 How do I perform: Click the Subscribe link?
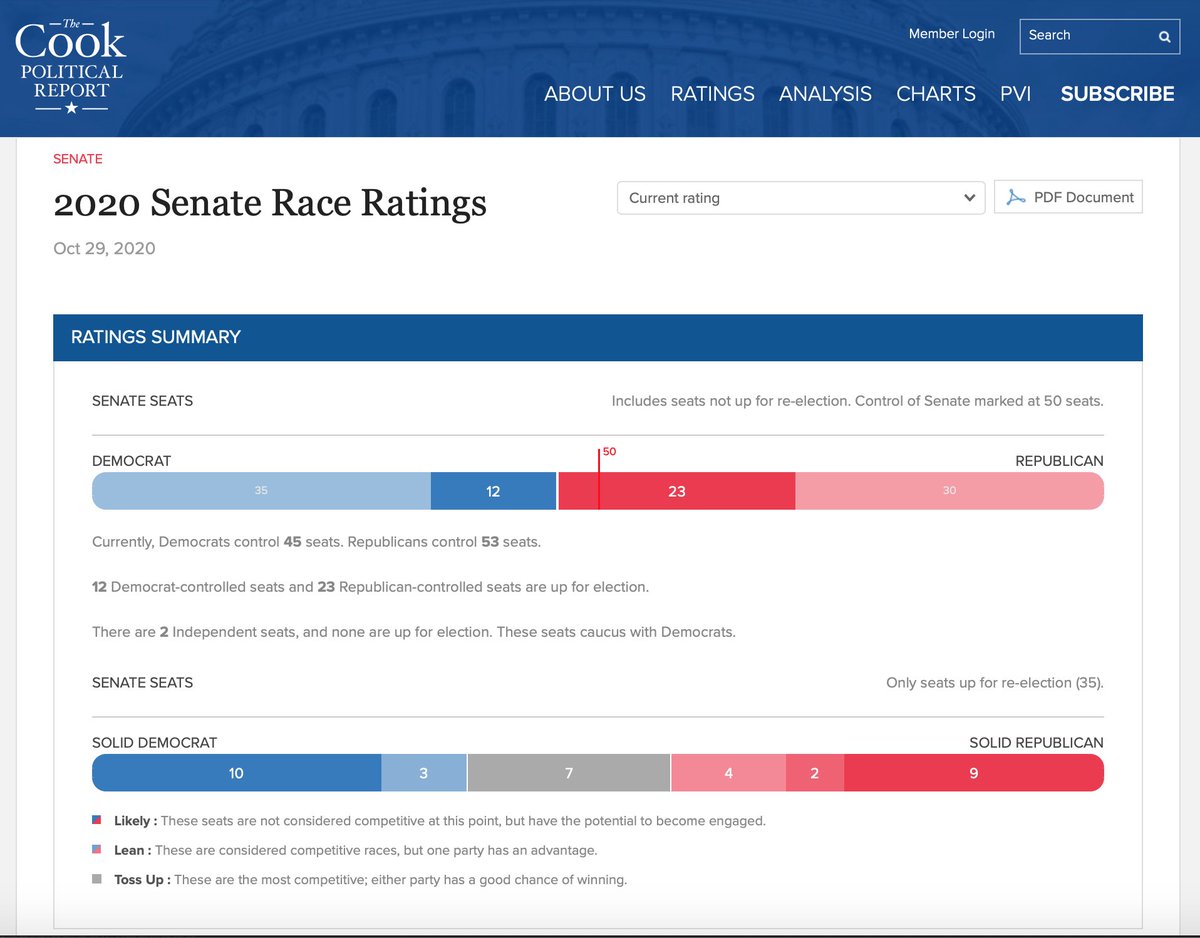1117,94
